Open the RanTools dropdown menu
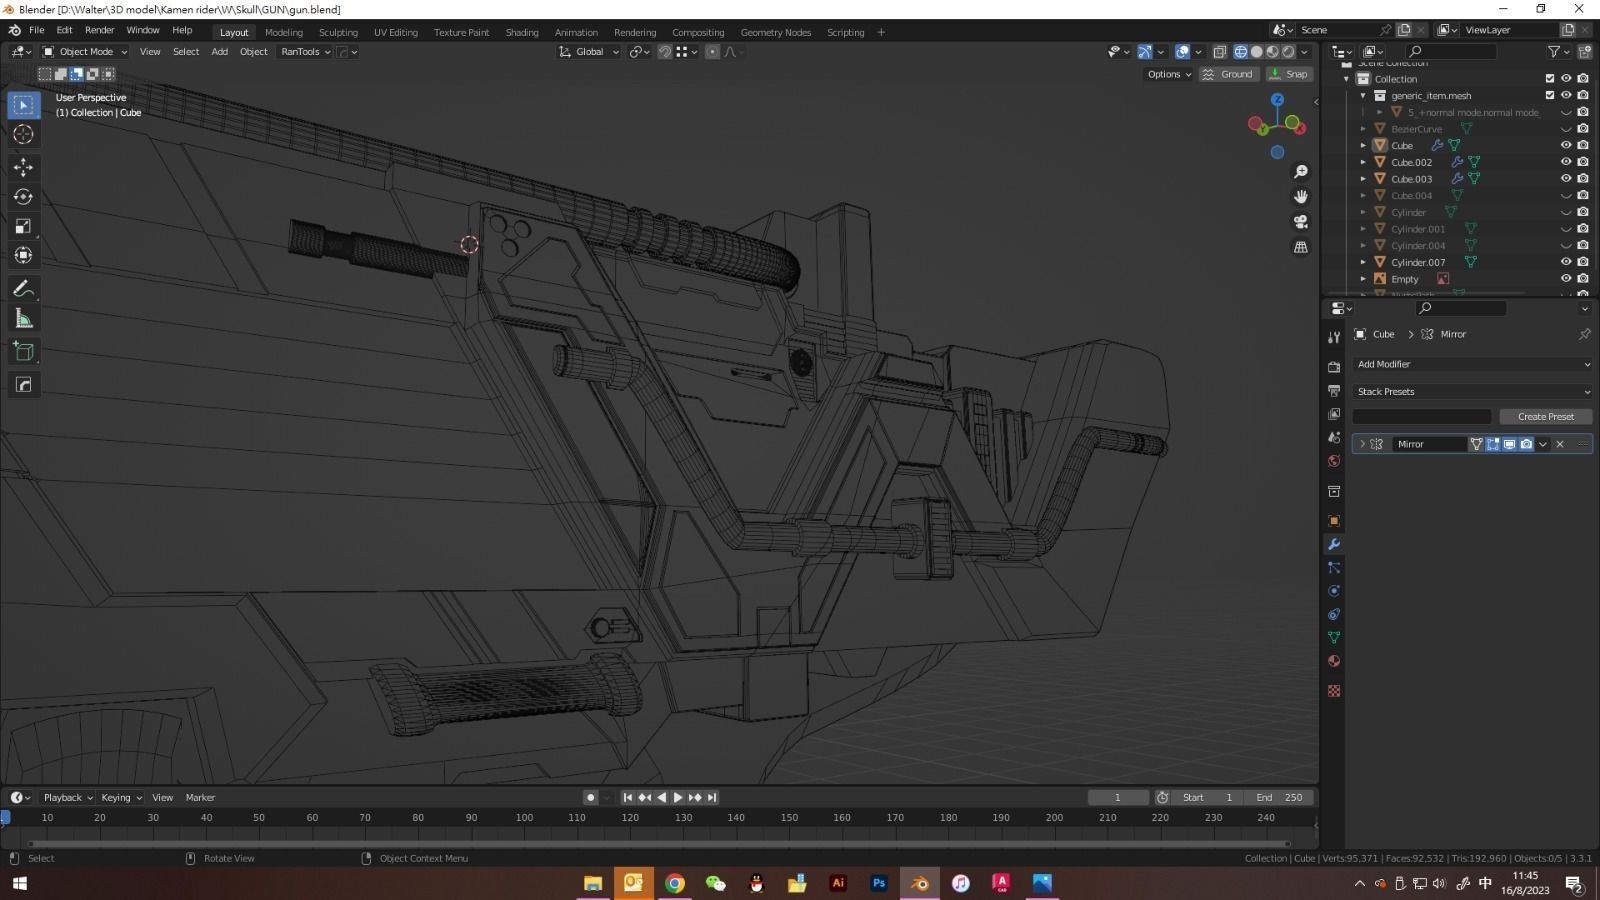Image resolution: width=1600 pixels, height=900 pixels. pyautogui.click(x=305, y=52)
